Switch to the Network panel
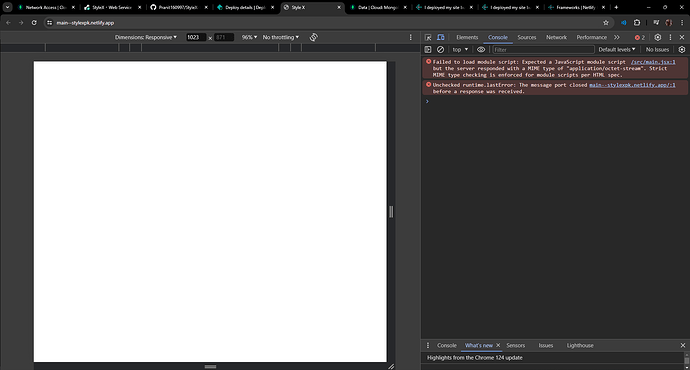This screenshot has width=690, height=370. coord(556,37)
